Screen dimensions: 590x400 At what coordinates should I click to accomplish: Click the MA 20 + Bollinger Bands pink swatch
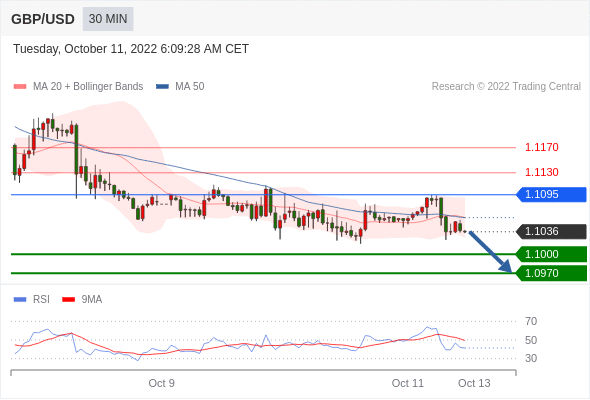pos(20,87)
